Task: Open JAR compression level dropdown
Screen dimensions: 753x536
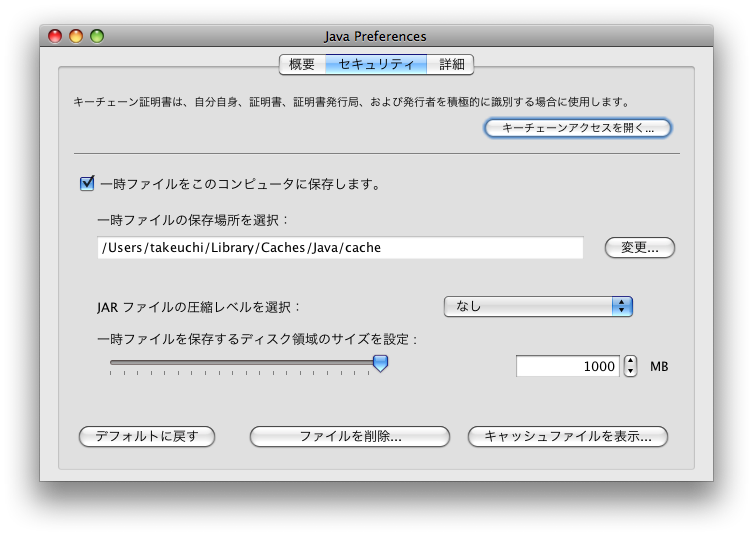Action: pos(538,306)
